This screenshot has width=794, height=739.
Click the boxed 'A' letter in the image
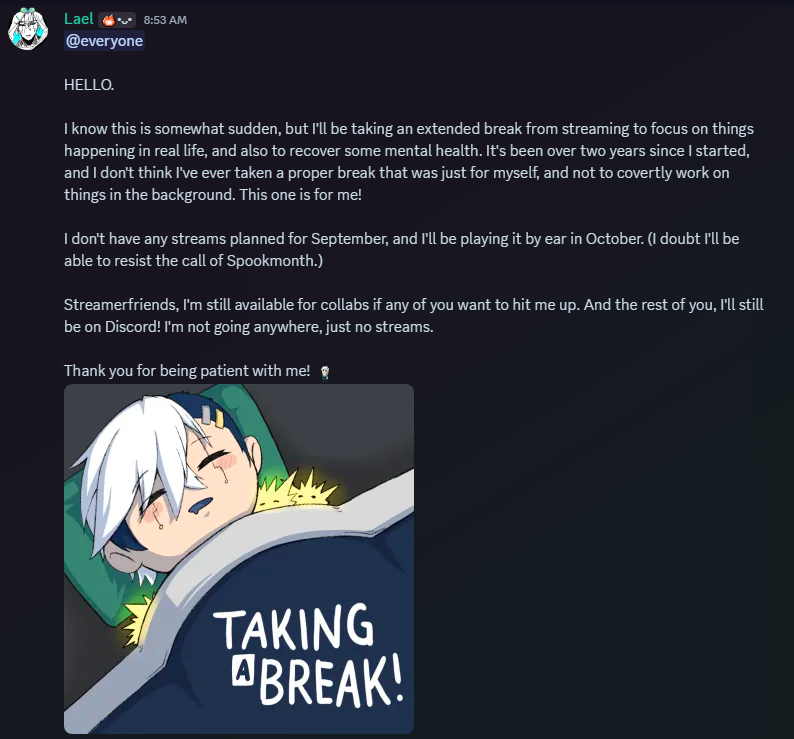(x=243, y=671)
